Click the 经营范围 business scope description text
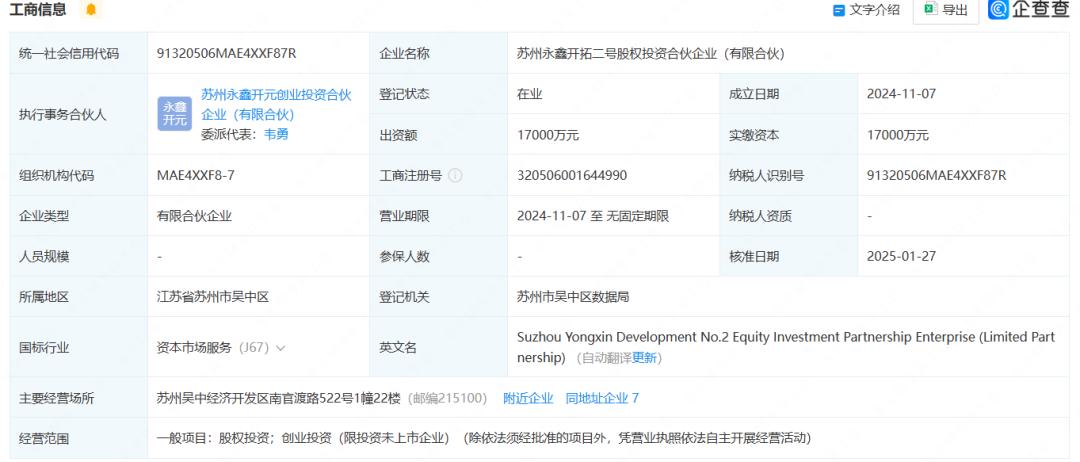The height and width of the screenshot is (462, 1080). coord(483,438)
